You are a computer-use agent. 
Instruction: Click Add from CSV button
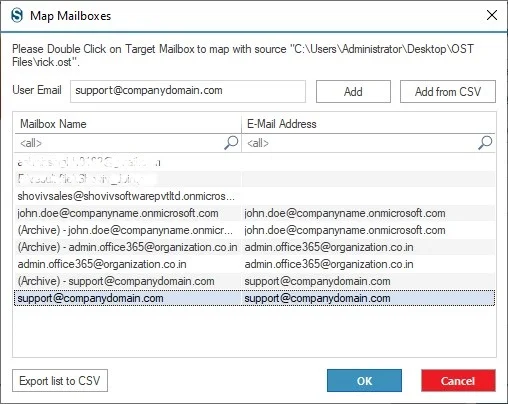448,91
